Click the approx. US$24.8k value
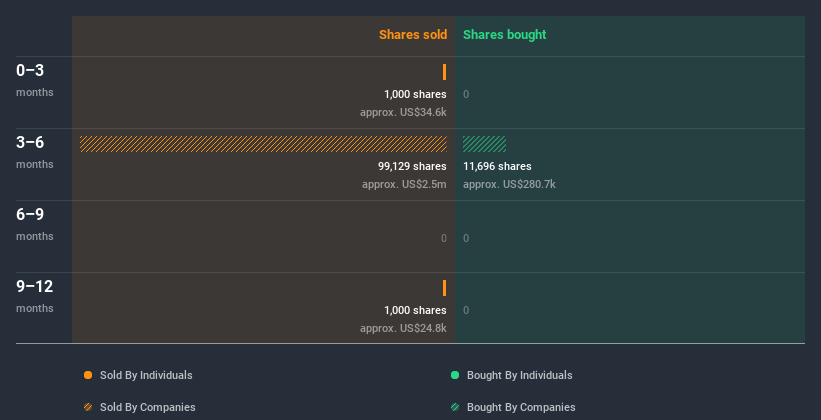 click(403, 328)
